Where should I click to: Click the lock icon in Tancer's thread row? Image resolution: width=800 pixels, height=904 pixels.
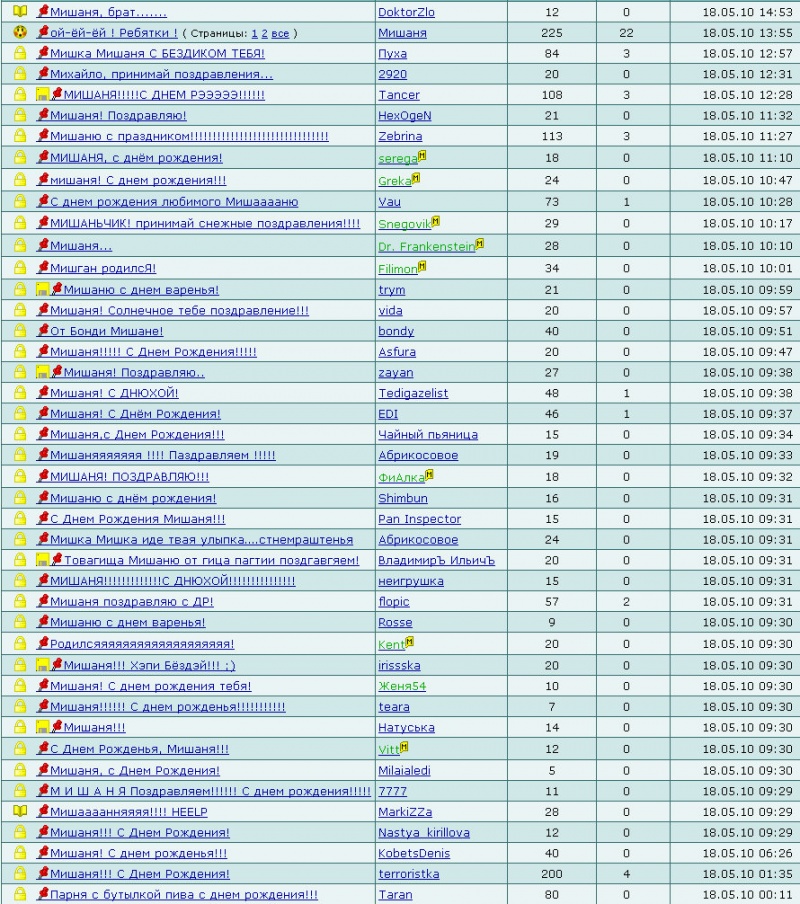tap(20, 95)
